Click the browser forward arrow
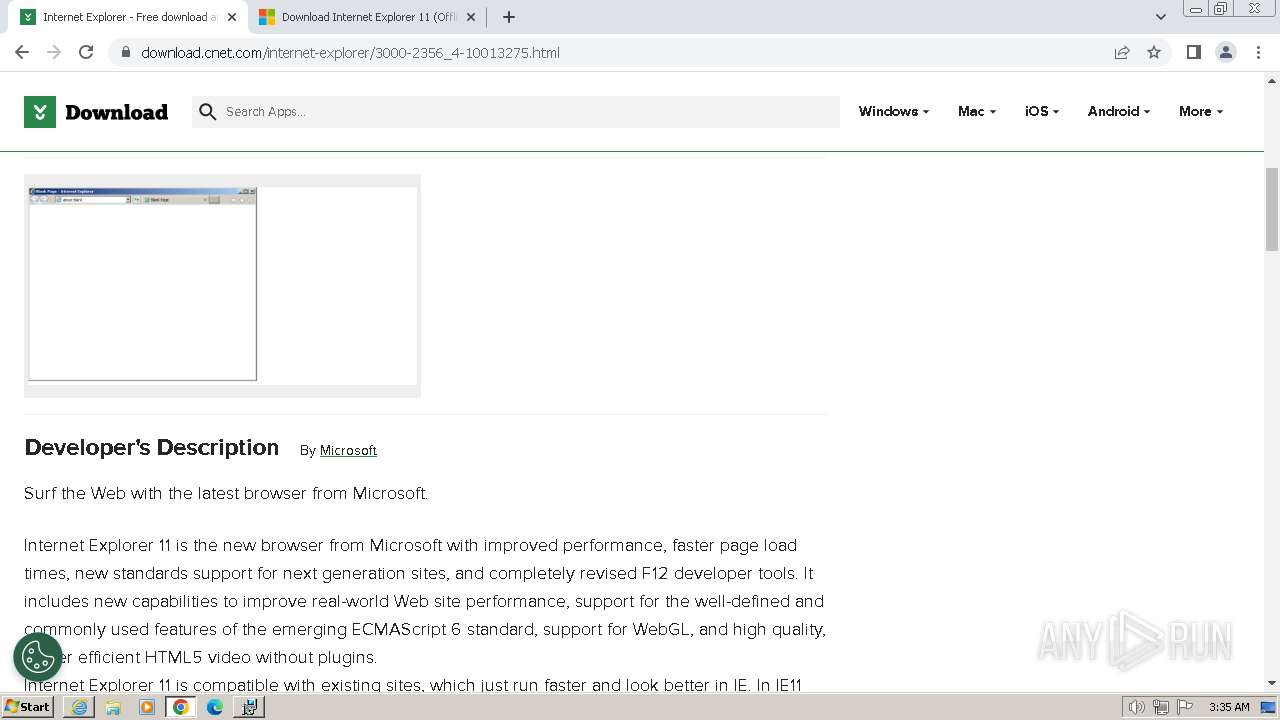This screenshot has width=1280, height=720. coord(54,52)
